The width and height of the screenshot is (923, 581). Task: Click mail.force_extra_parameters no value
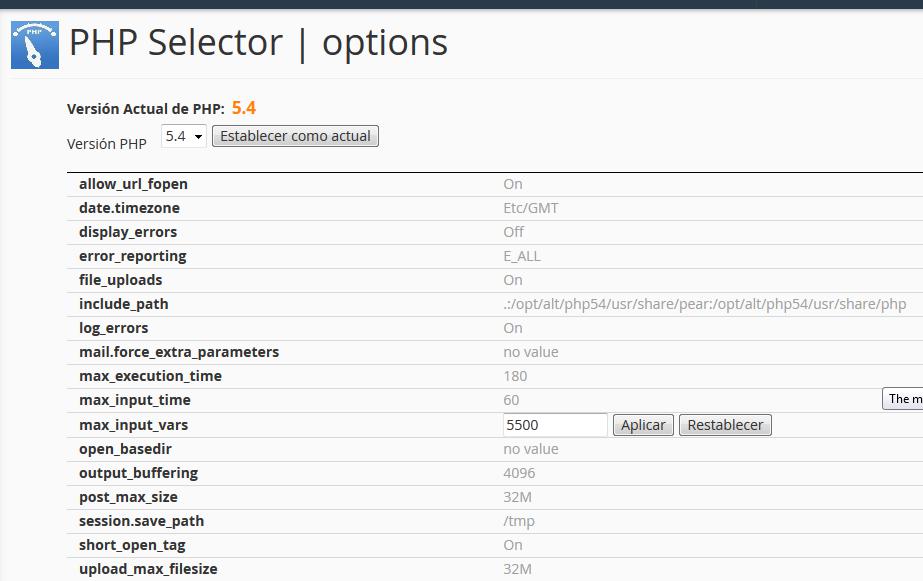point(531,352)
